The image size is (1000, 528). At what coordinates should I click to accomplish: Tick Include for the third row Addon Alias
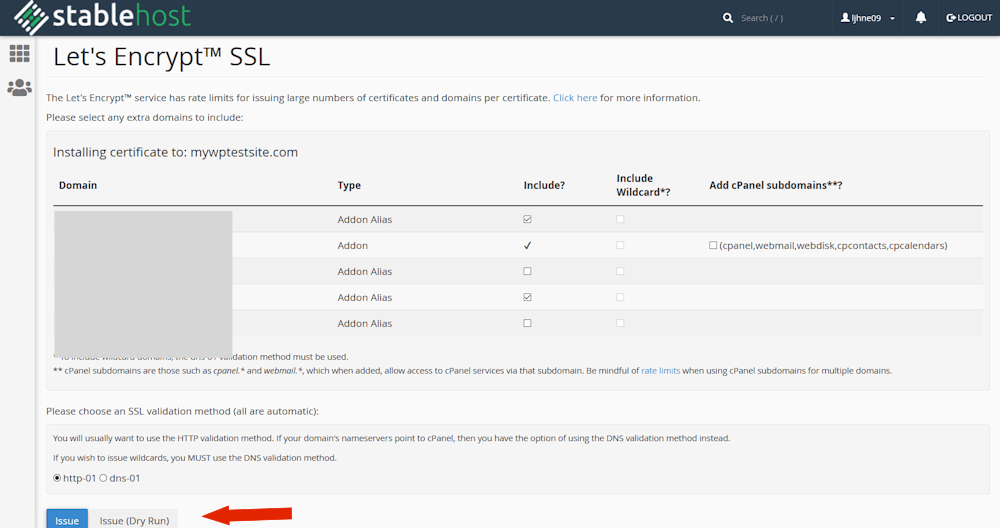[x=527, y=271]
